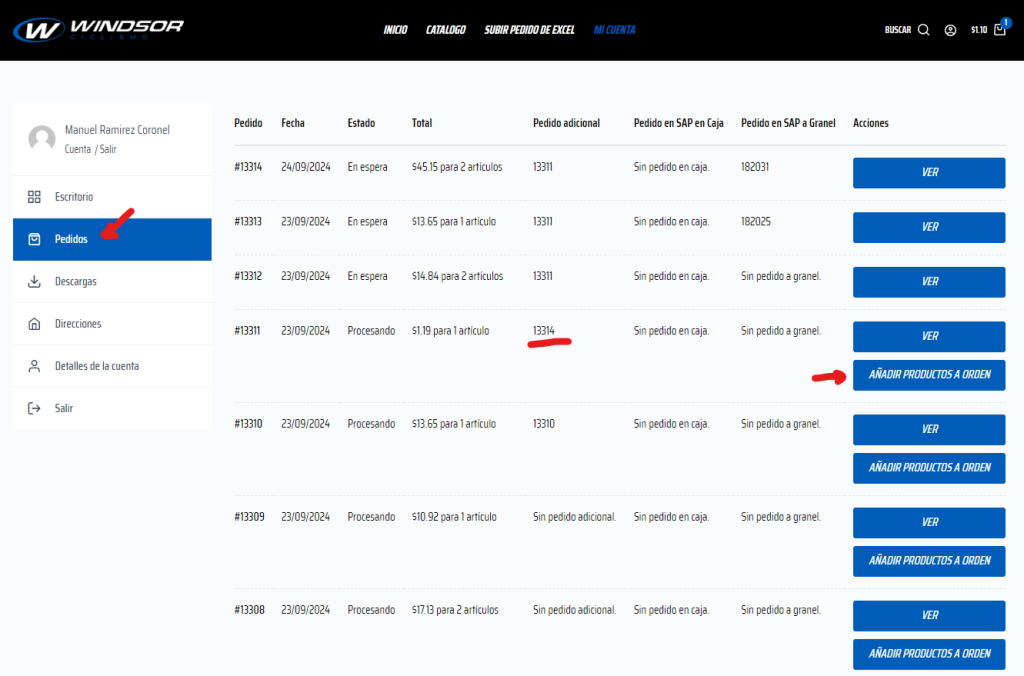Add products to order #13311
The height and width of the screenshot is (676, 1024).
point(928,375)
